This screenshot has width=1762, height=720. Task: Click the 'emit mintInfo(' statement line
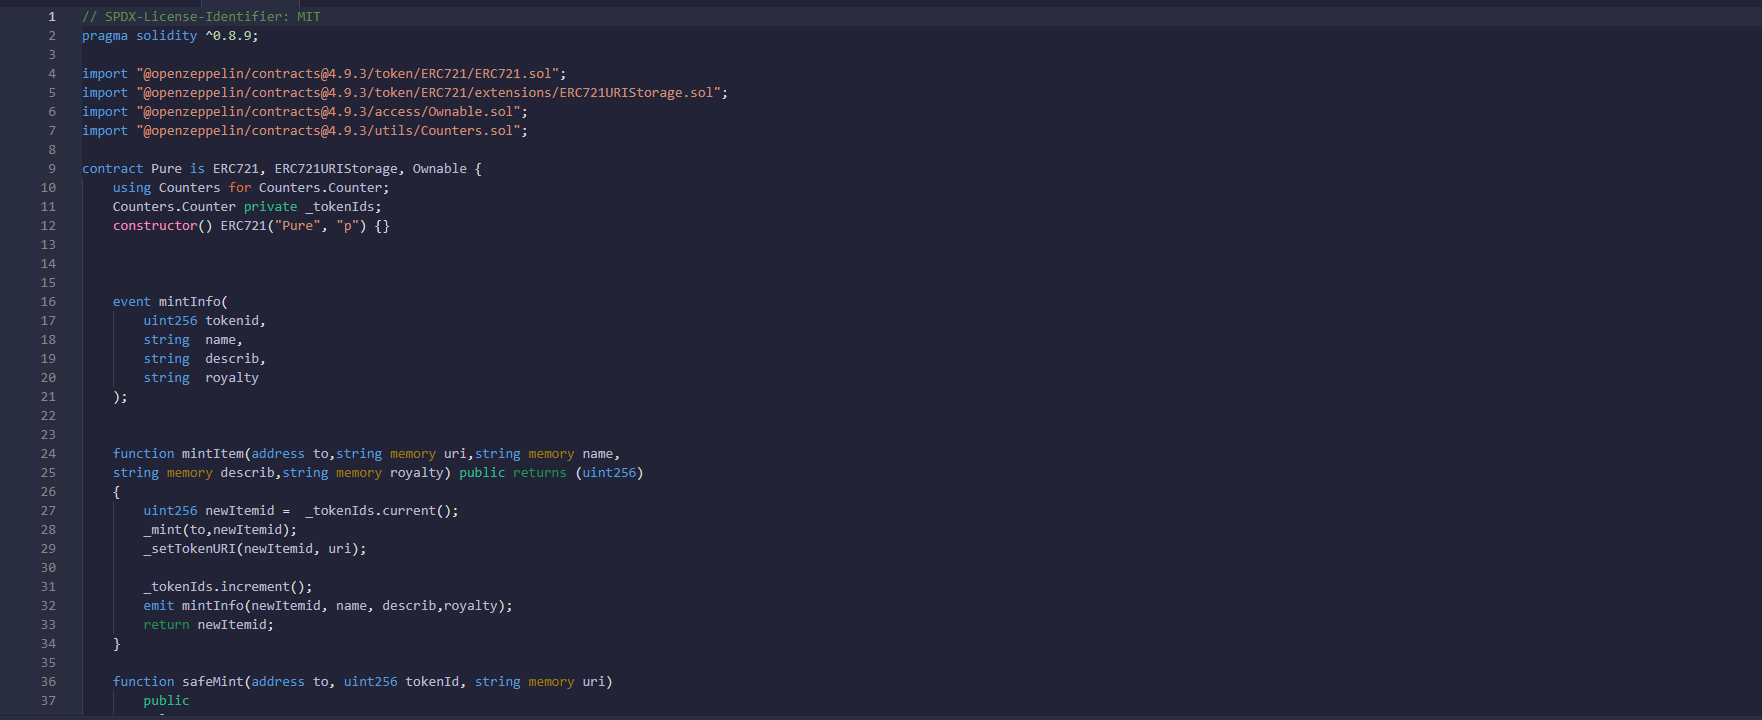(328, 605)
